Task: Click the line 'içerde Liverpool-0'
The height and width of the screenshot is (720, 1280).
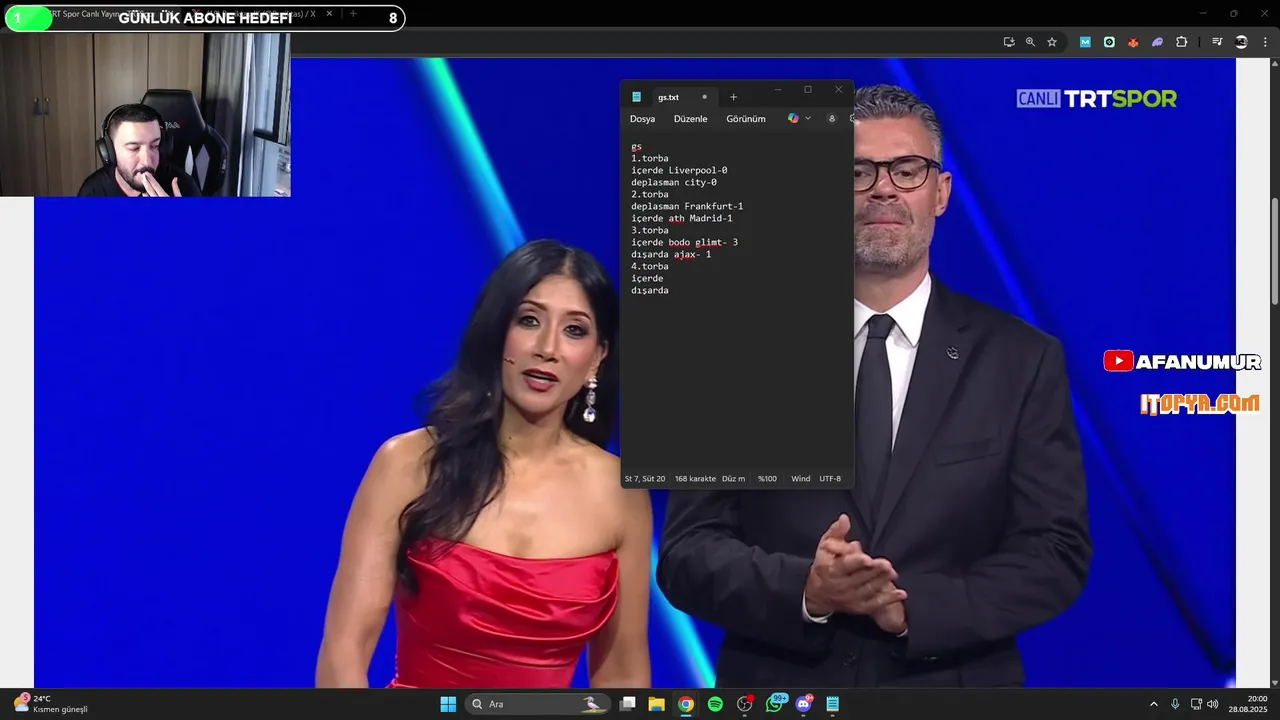Action: pyautogui.click(x=679, y=170)
